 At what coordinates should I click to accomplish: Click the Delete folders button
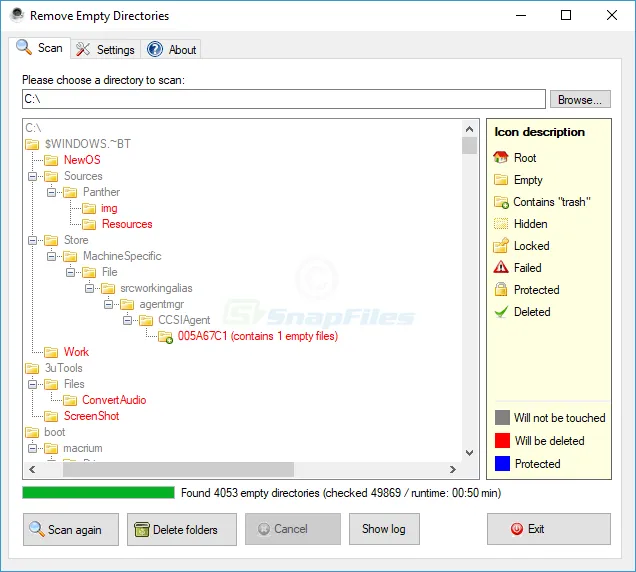pyautogui.click(x=182, y=529)
